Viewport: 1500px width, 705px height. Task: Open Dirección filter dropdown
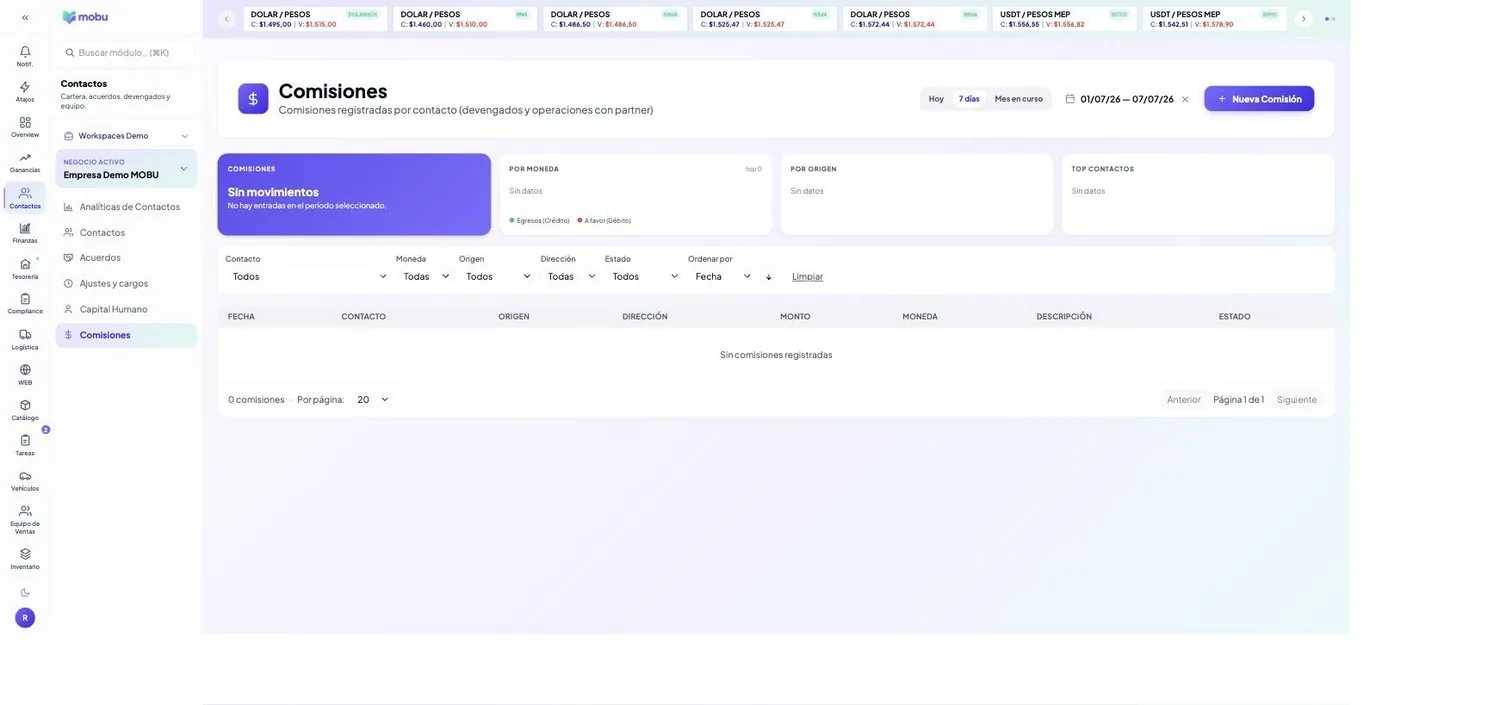(570, 276)
